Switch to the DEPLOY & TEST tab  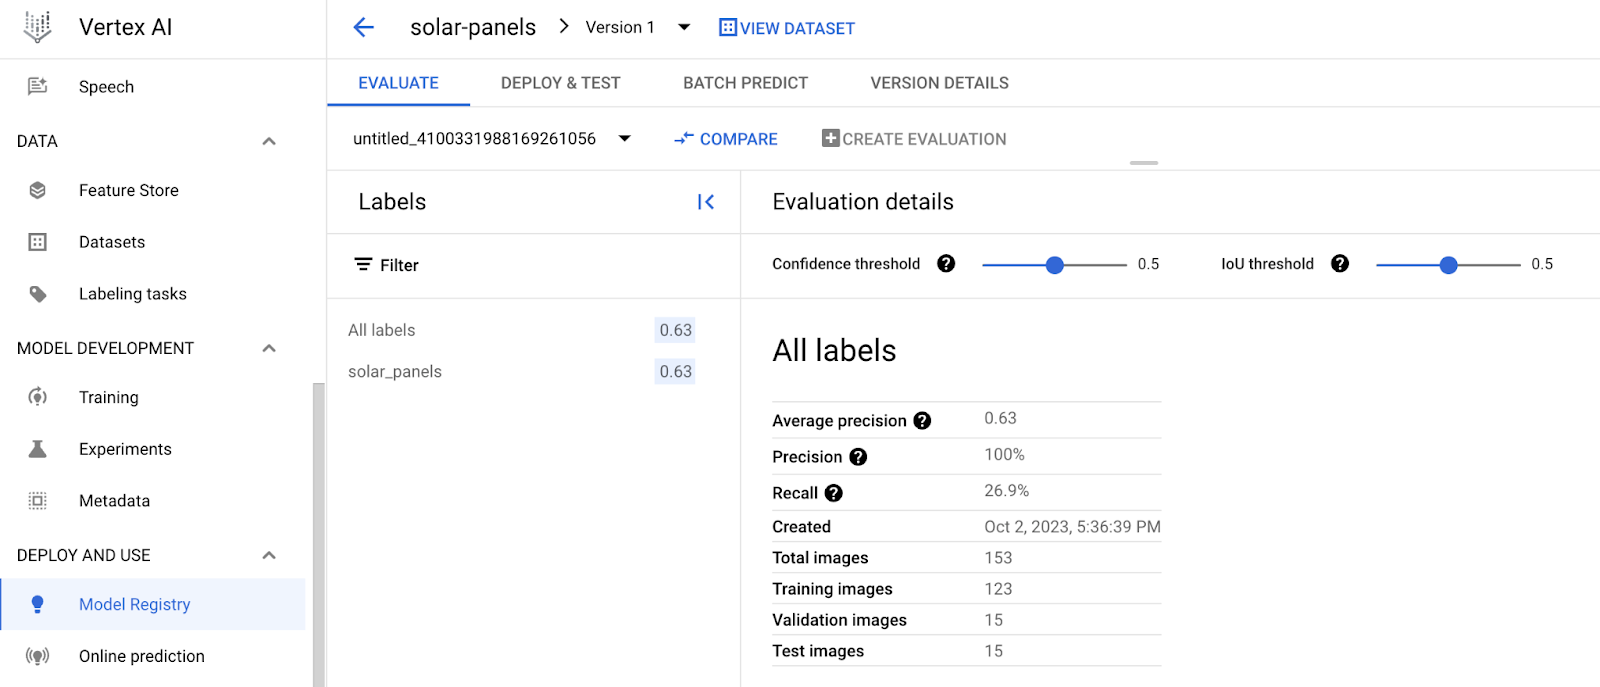pyautogui.click(x=560, y=83)
